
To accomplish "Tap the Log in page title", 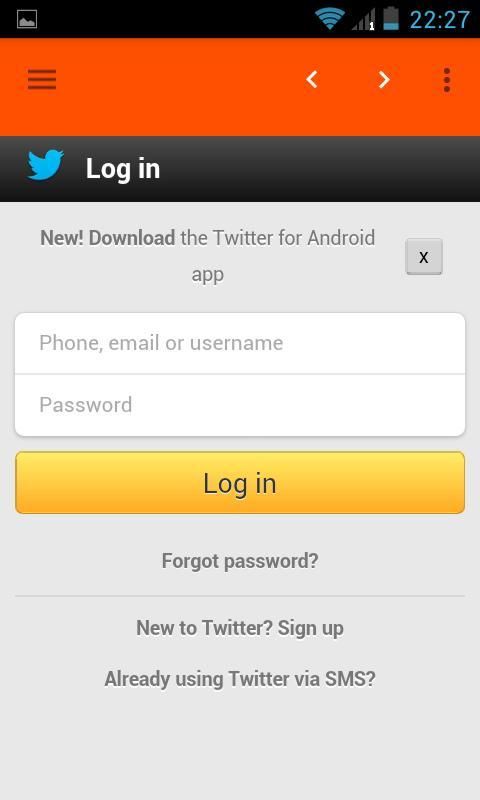I will [123, 169].
